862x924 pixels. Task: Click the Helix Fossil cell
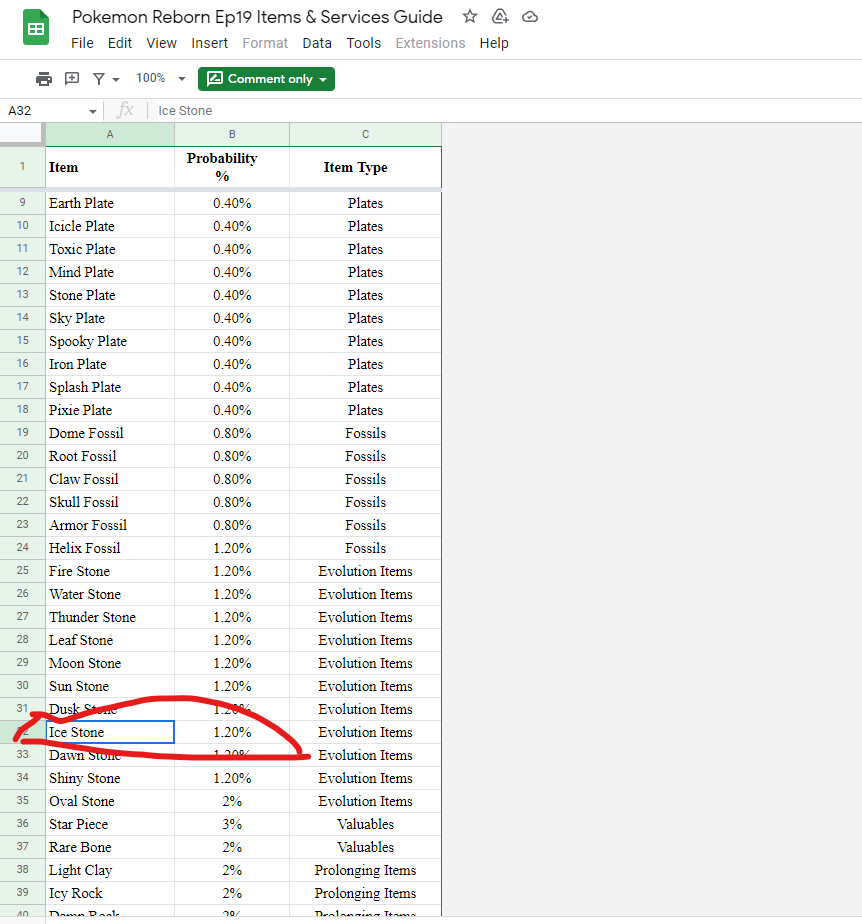[110, 548]
